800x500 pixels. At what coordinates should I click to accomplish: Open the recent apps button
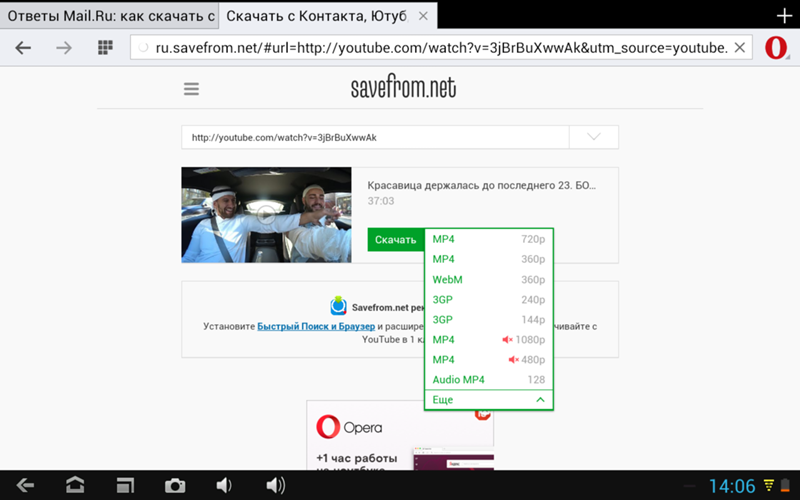pos(125,485)
